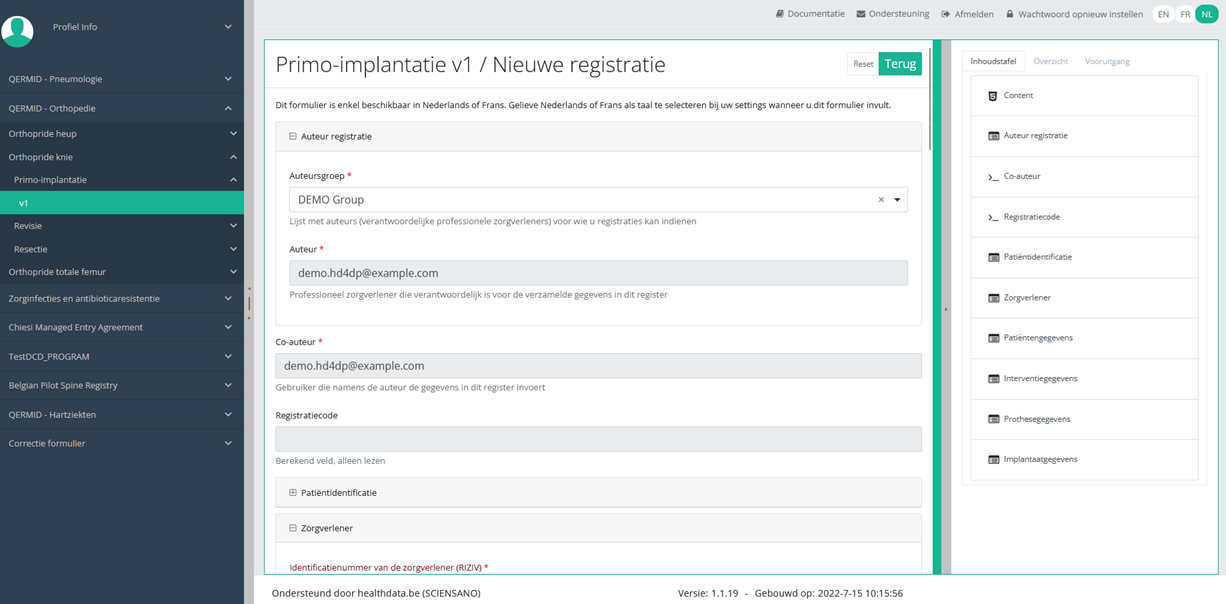Clear the DEMO Group selection
Viewport: 1226px width, 604px height.
tap(881, 200)
